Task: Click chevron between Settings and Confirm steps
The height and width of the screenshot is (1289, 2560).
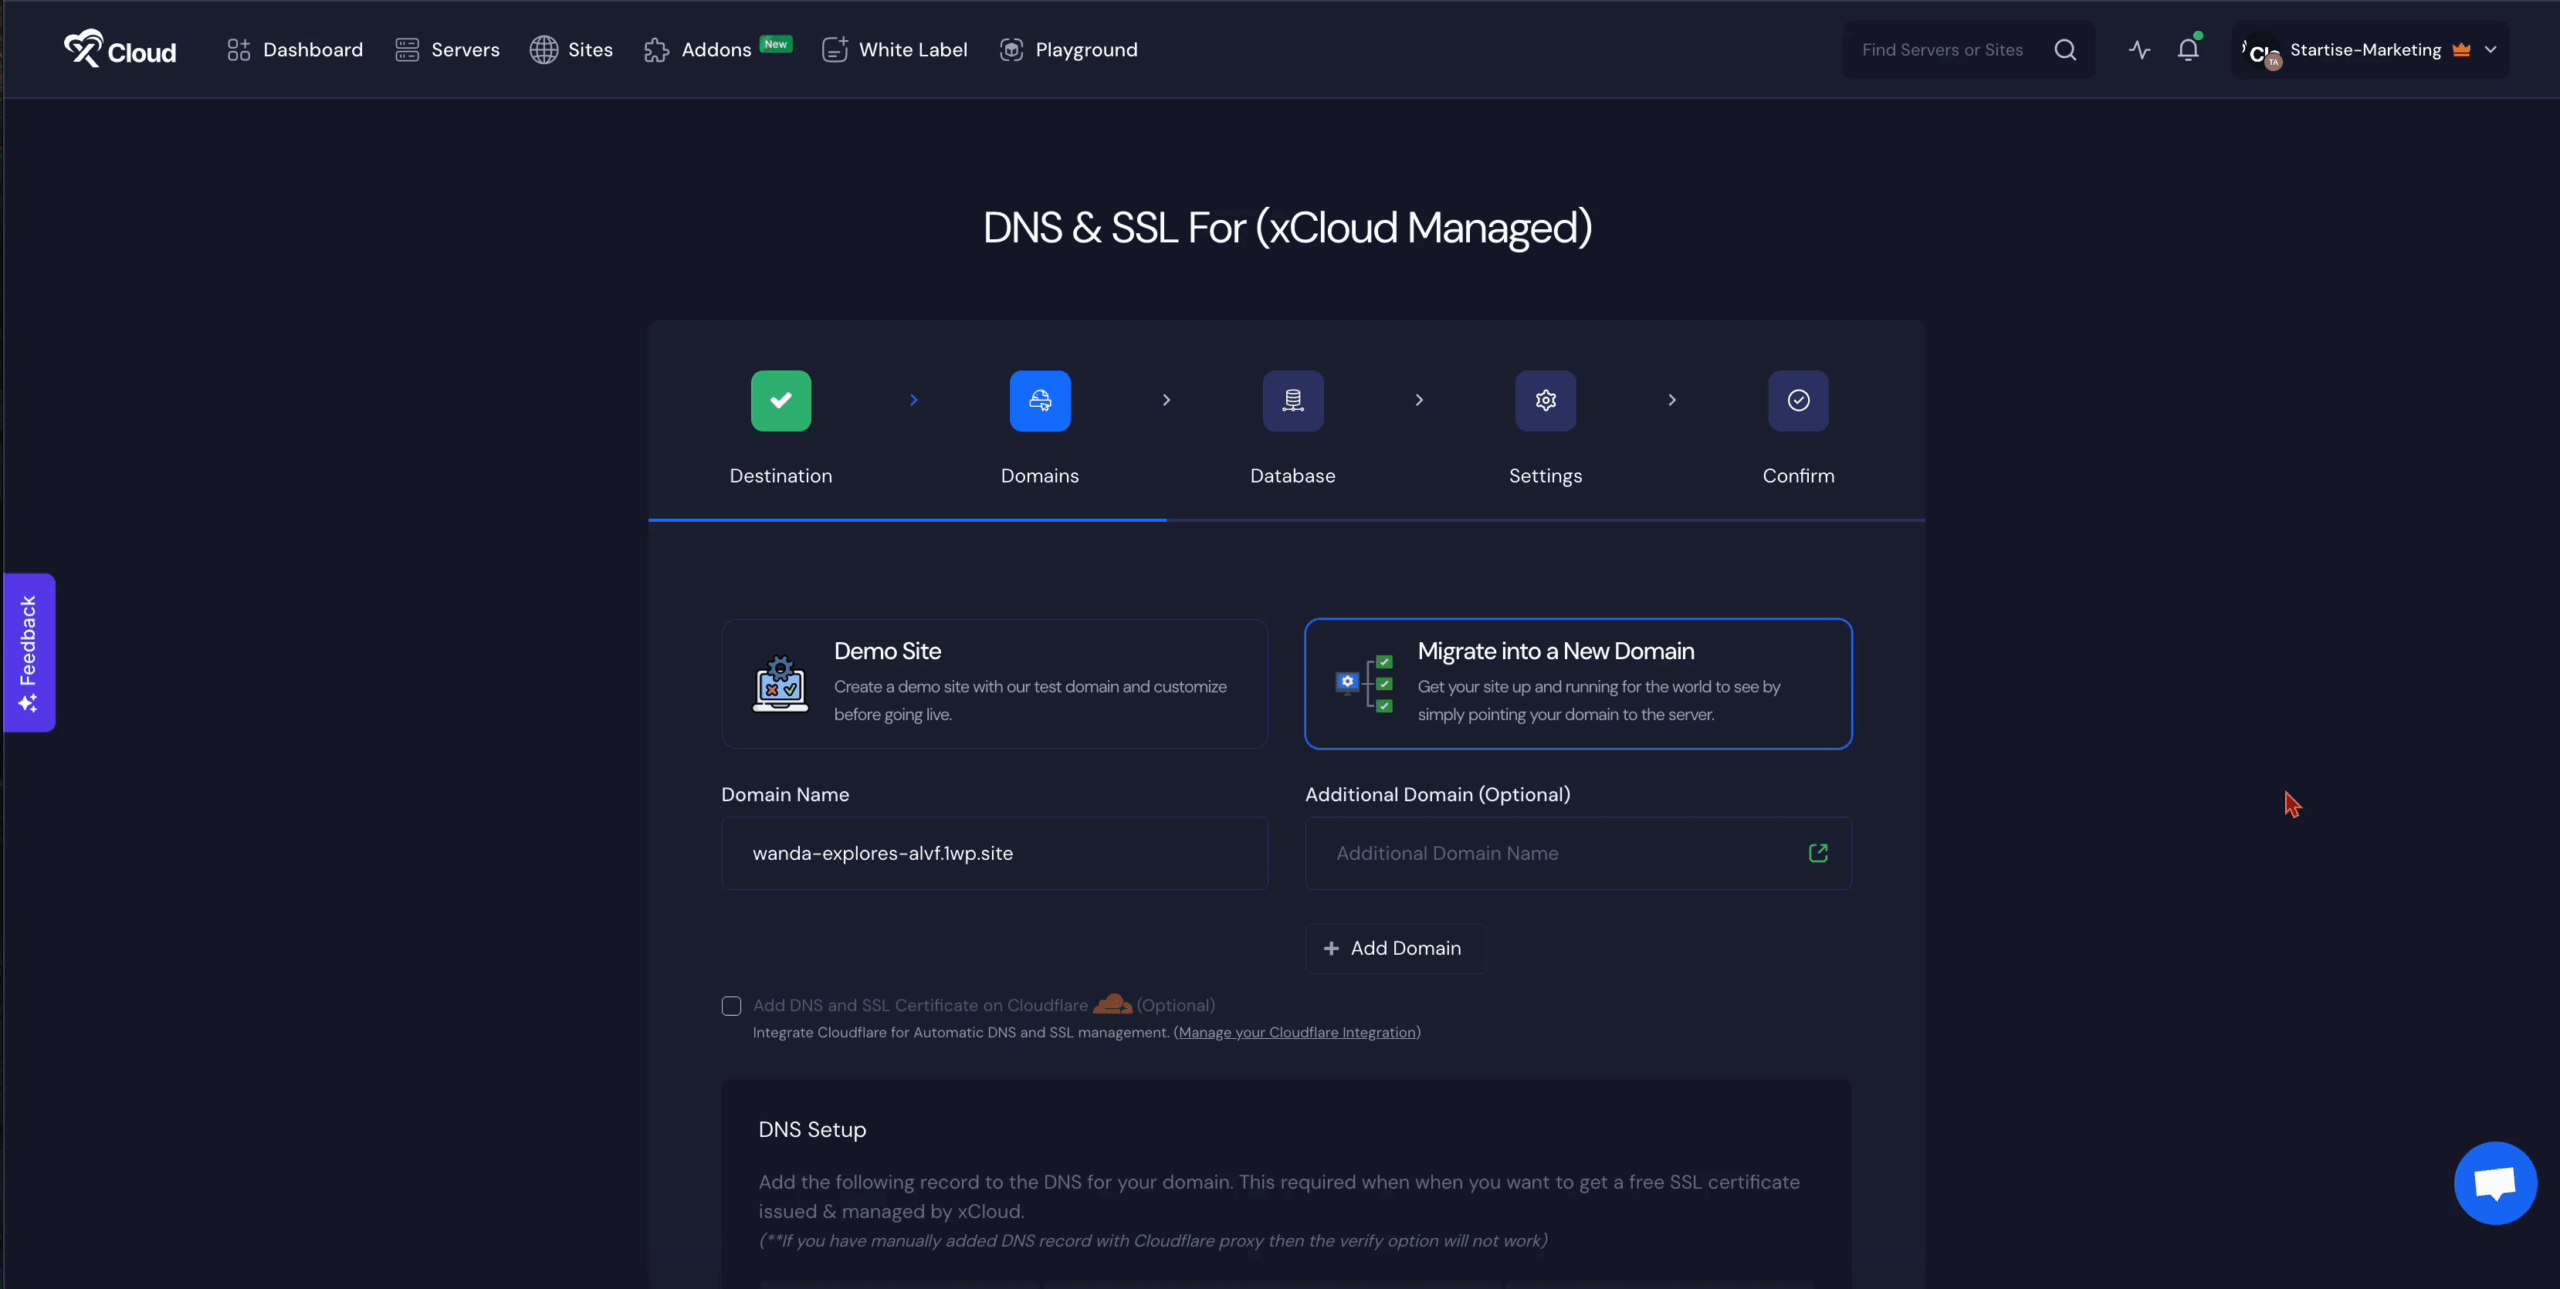Action: (x=1672, y=400)
